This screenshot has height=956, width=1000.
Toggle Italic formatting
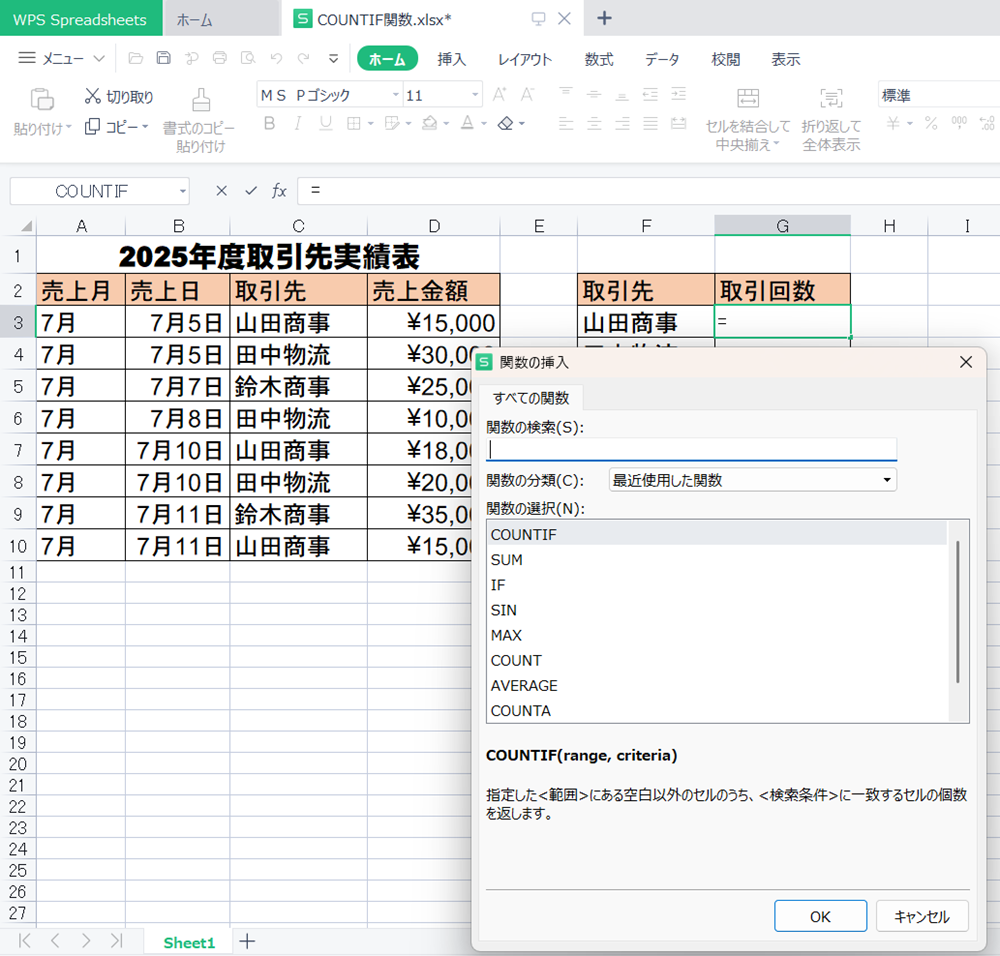[297, 123]
